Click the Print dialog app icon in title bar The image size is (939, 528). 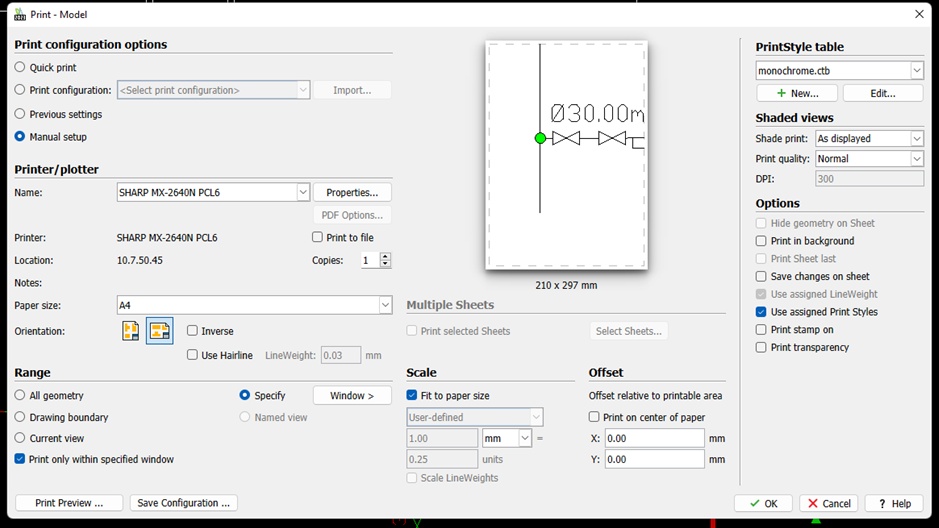(20, 14)
